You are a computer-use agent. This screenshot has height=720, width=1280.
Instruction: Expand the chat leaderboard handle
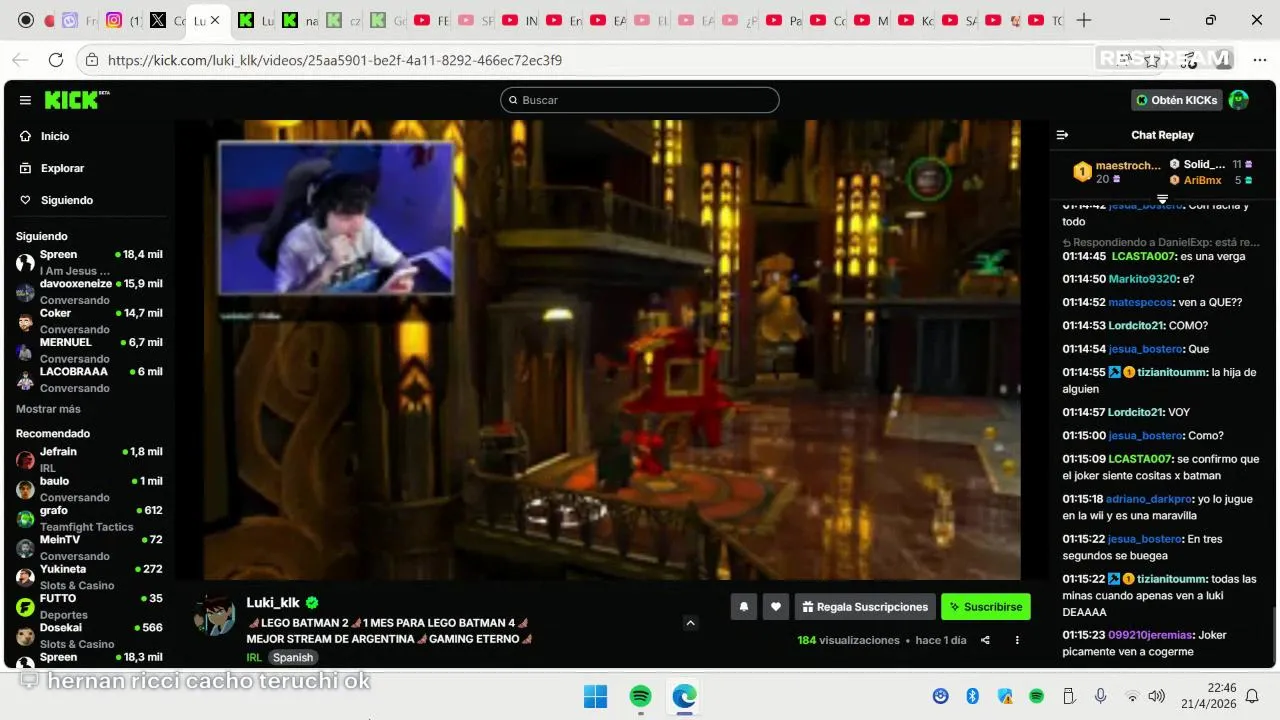pos(1162,198)
